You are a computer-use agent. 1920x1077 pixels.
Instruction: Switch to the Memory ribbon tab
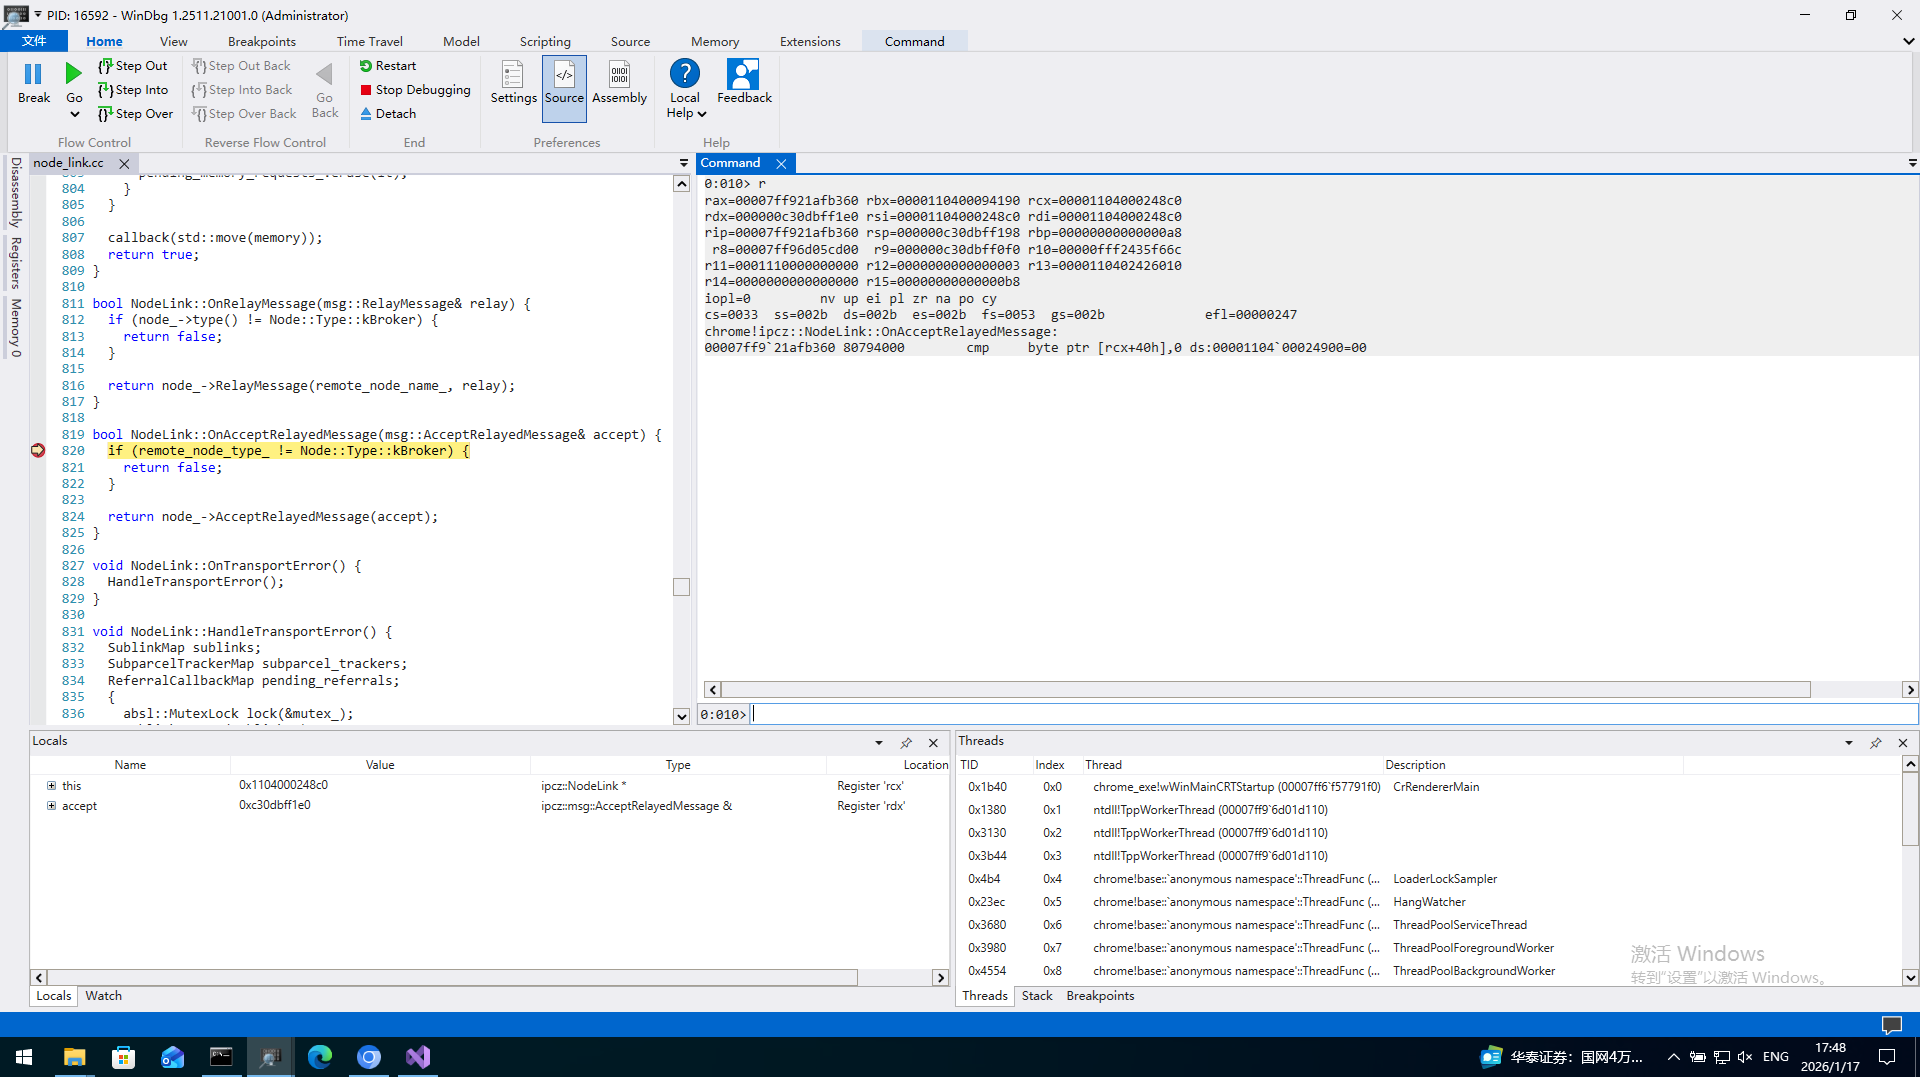tap(715, 41)
